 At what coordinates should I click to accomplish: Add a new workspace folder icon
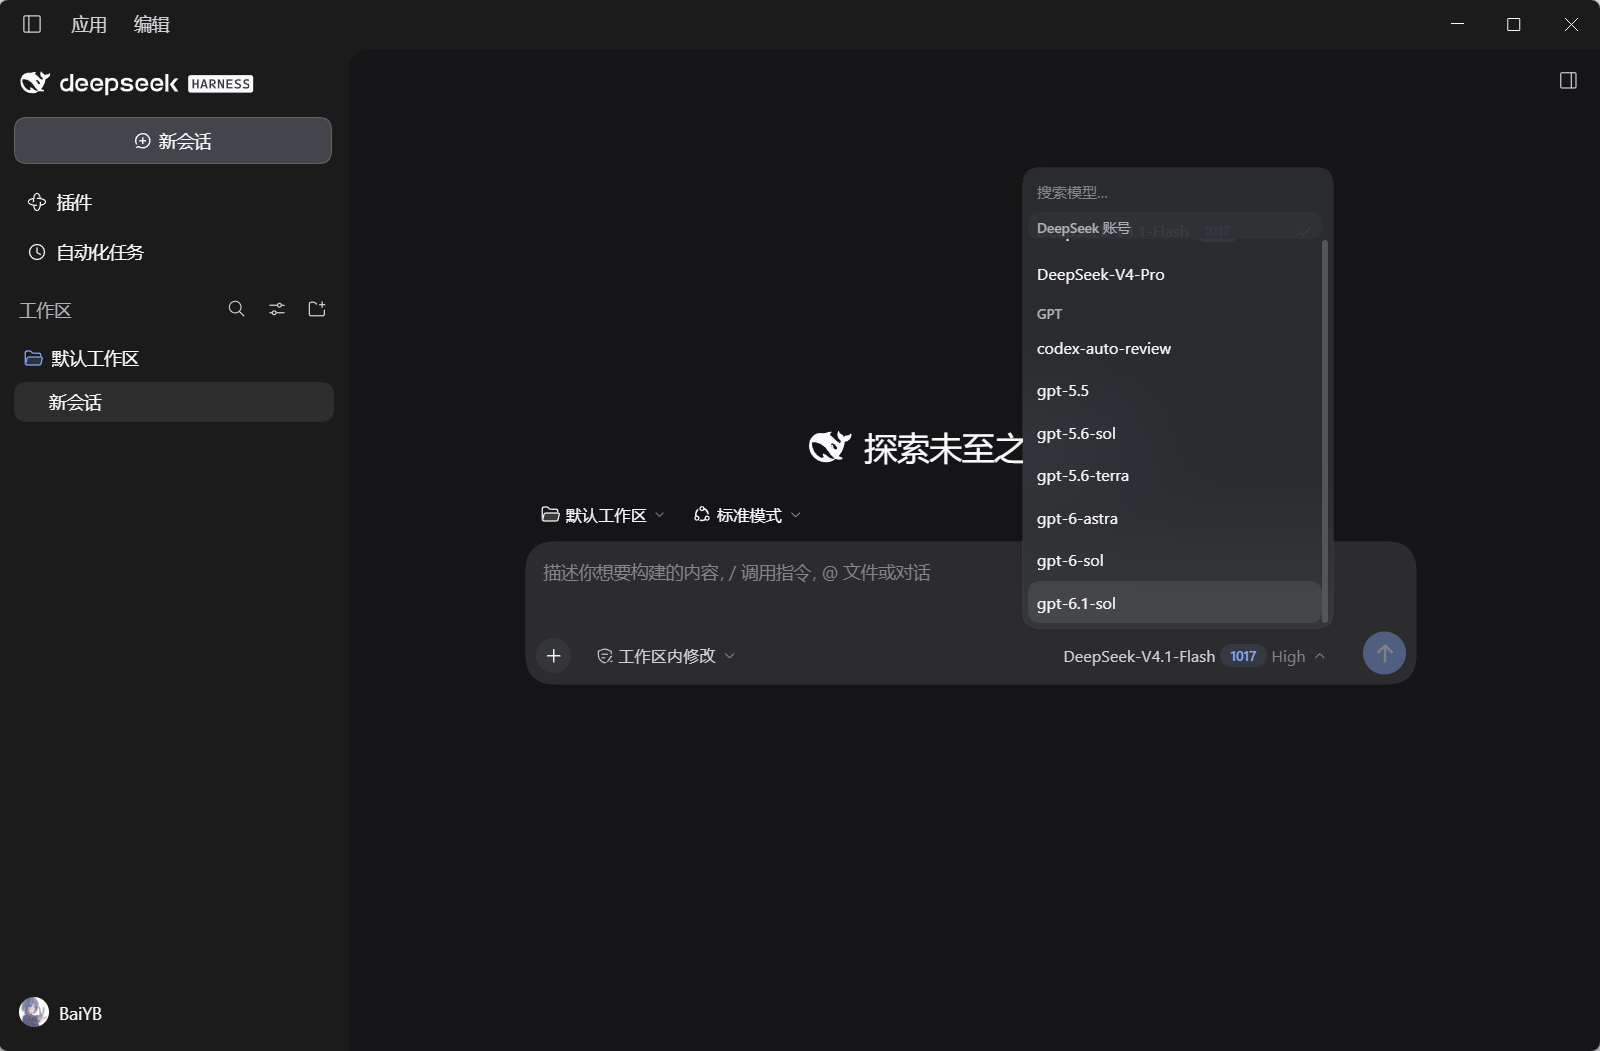click(x=317, y=309)
